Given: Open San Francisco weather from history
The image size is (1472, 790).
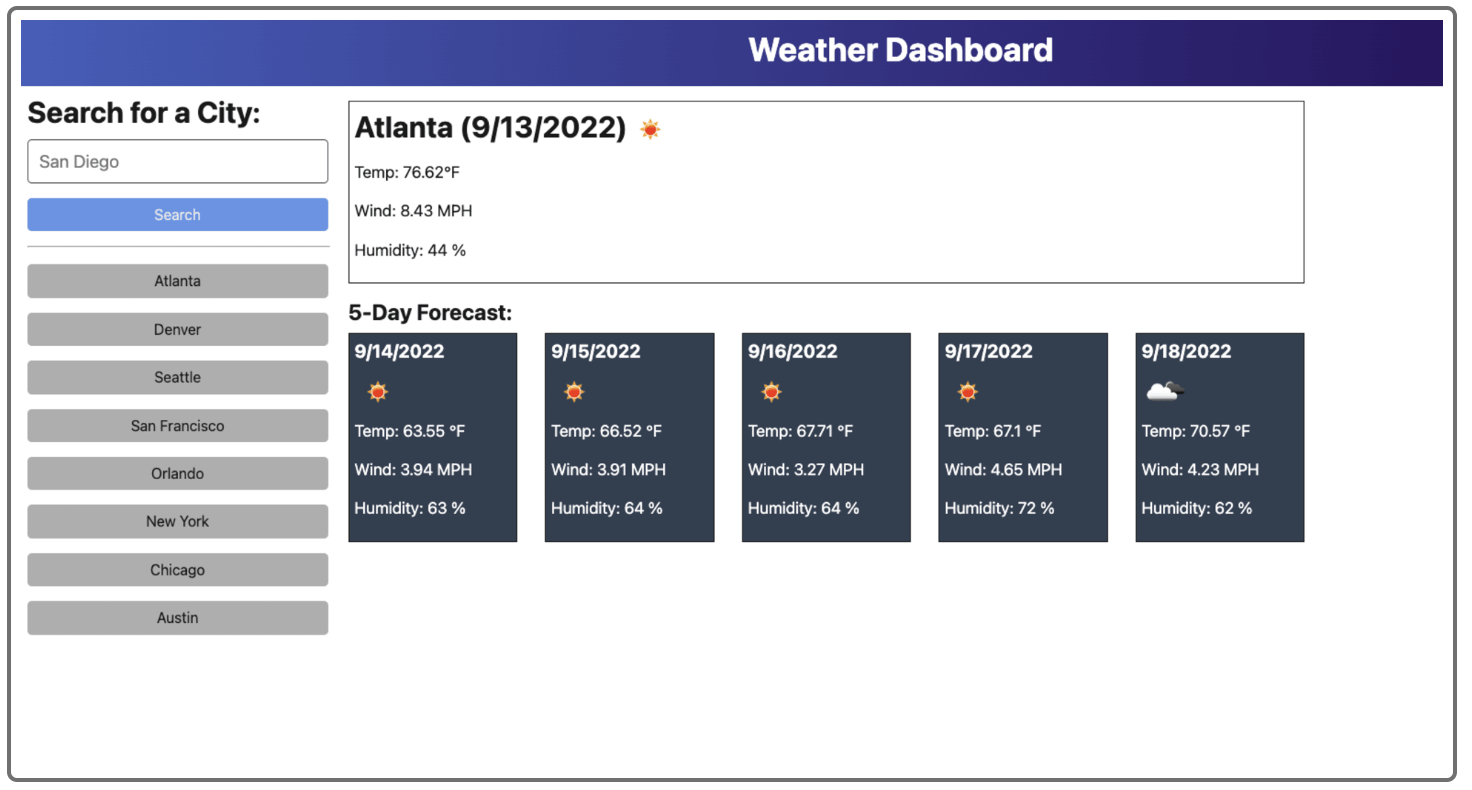Looking at the screenshot, I should click(178, 425).
